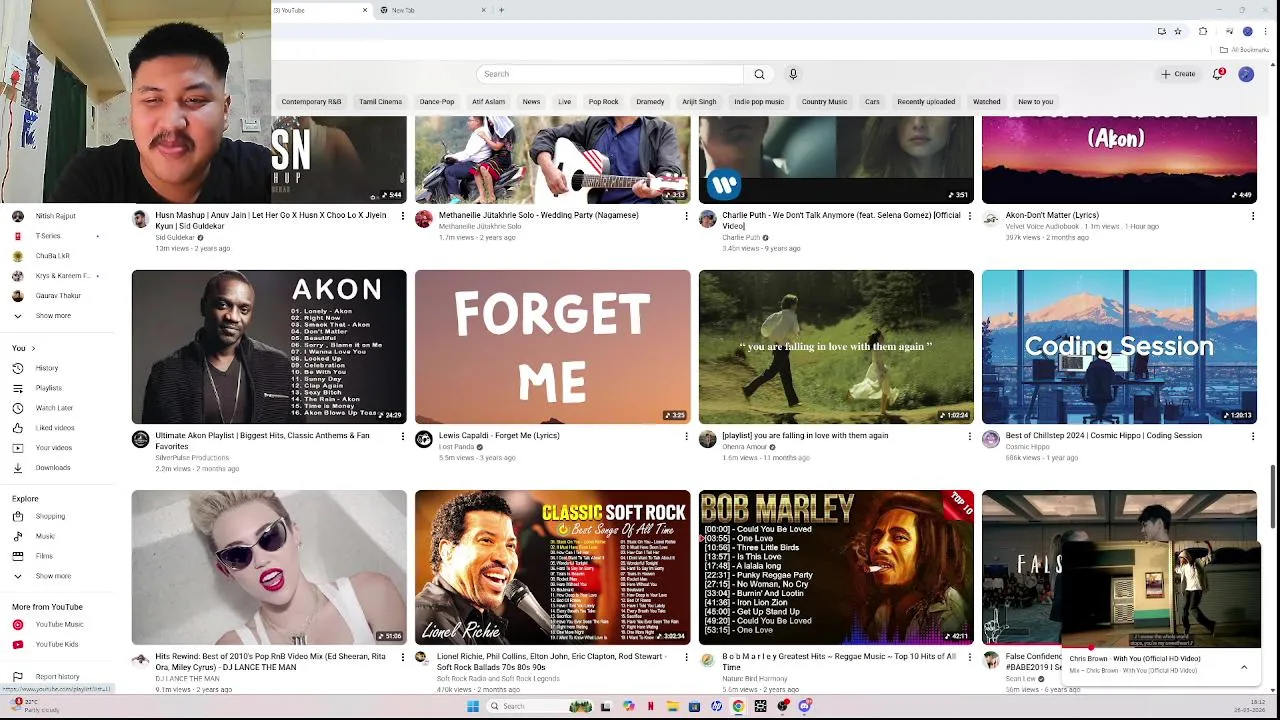This screenshot has width=1280, height=720.
Task: Select the Contemporary R&B filter chip
Action: (x=311, y=102)
